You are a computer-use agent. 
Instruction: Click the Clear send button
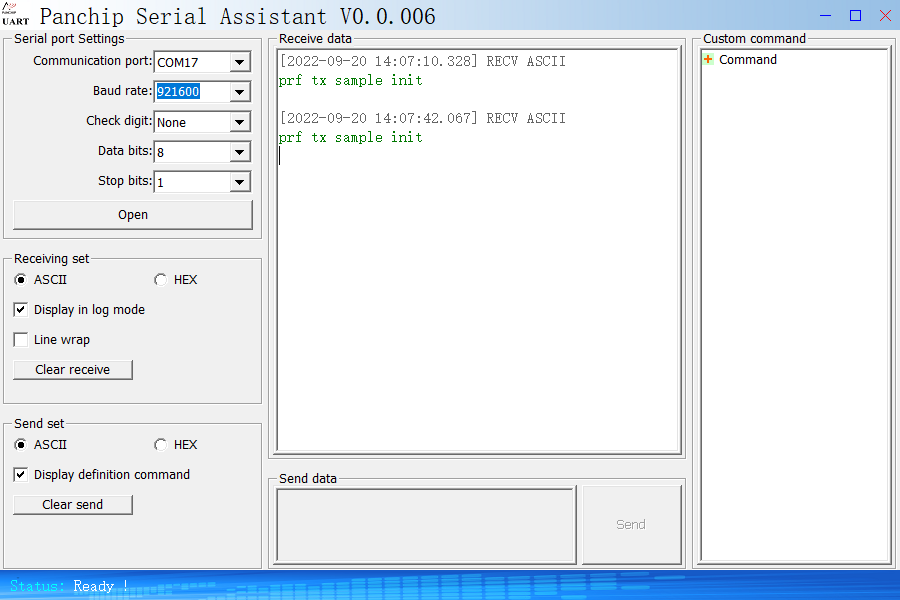[73, 505]
